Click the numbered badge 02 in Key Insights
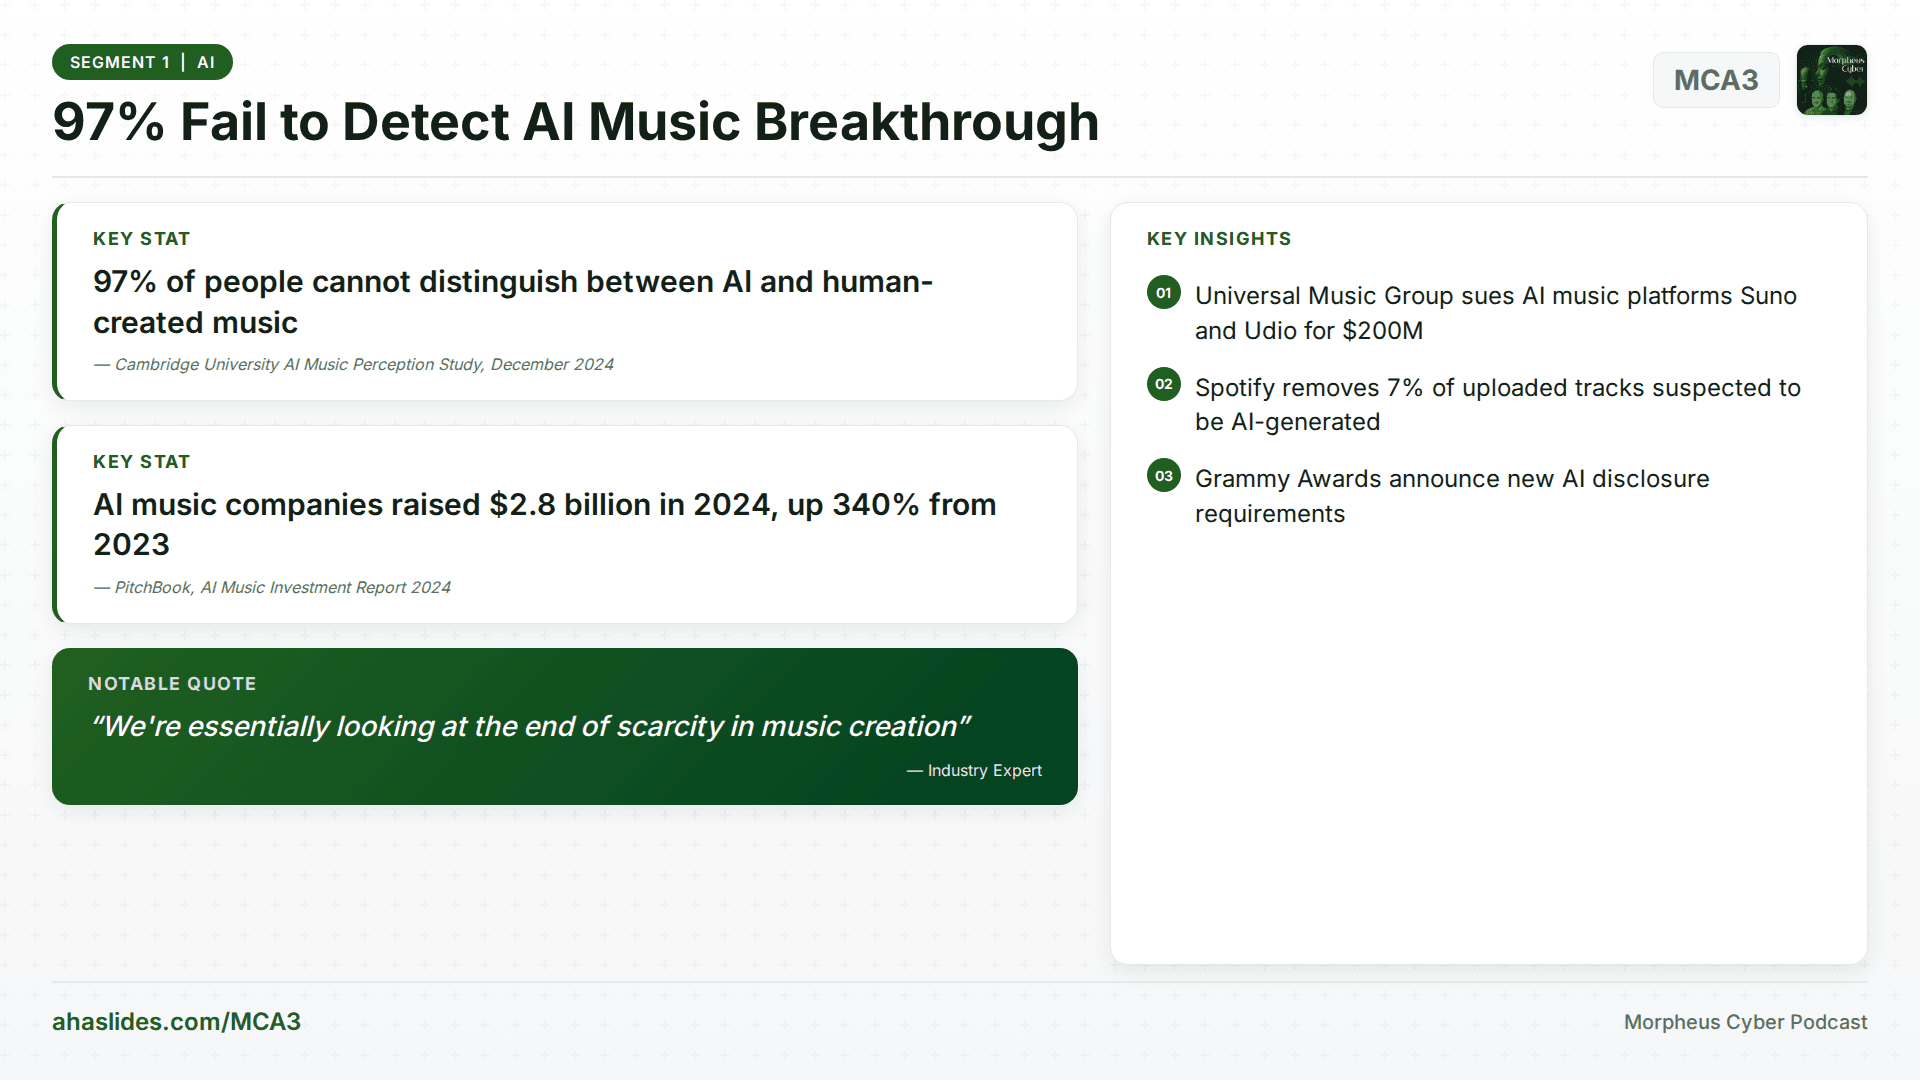Image resolution: width=1920 pixels, height=1080 pixels. tap(1163, 384)
